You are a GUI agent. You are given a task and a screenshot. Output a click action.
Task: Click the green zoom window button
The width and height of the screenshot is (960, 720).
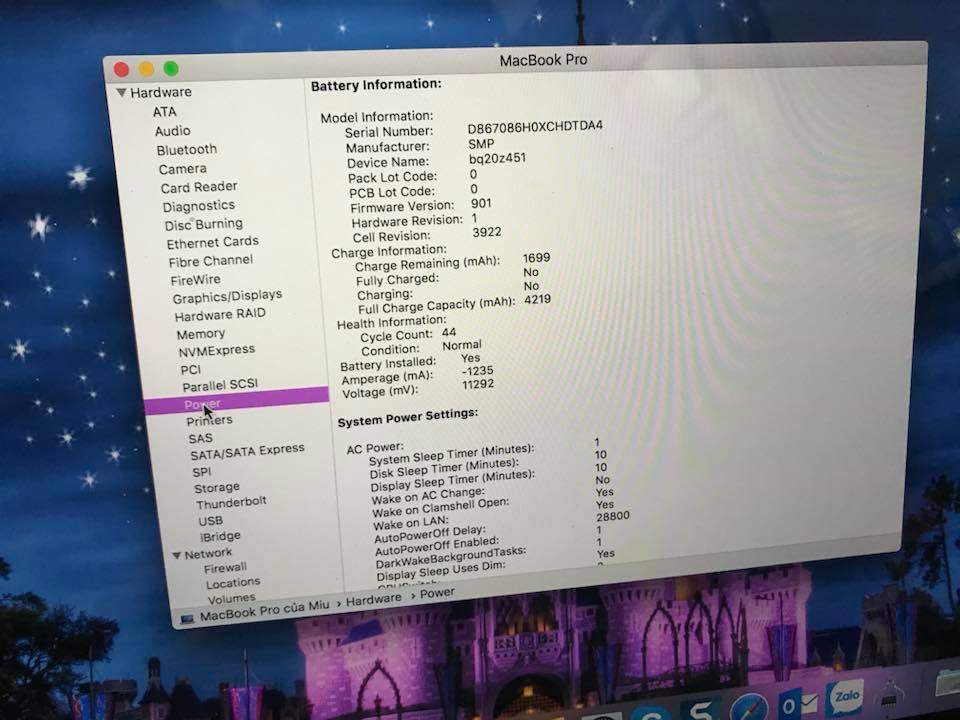[x=171, y=69]
